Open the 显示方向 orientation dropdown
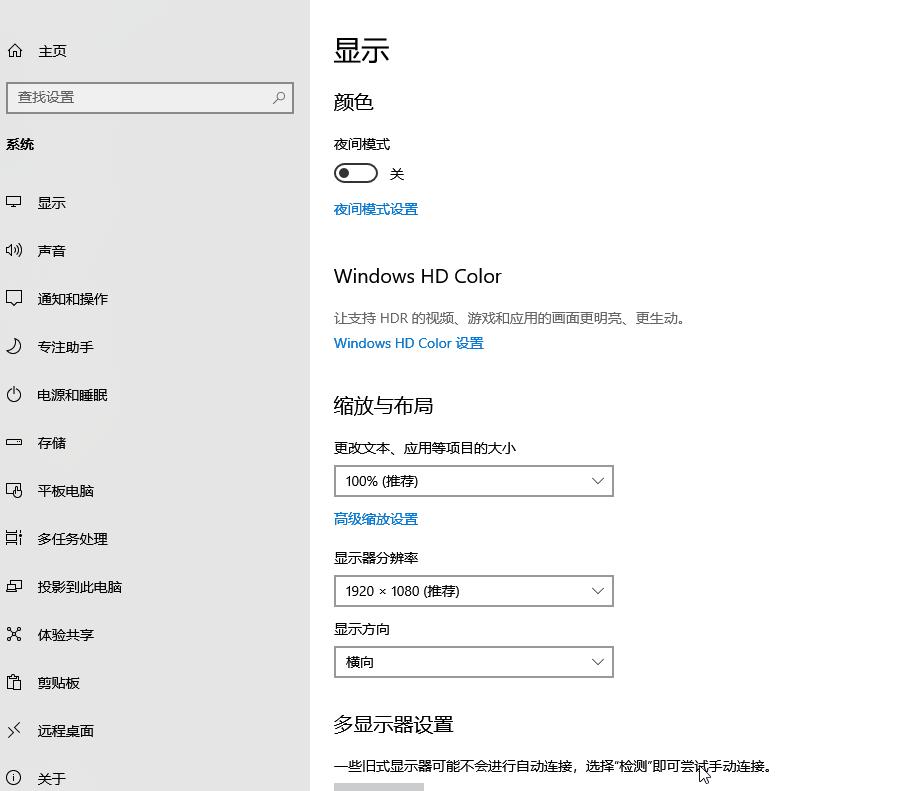 [x=473, y=661]
